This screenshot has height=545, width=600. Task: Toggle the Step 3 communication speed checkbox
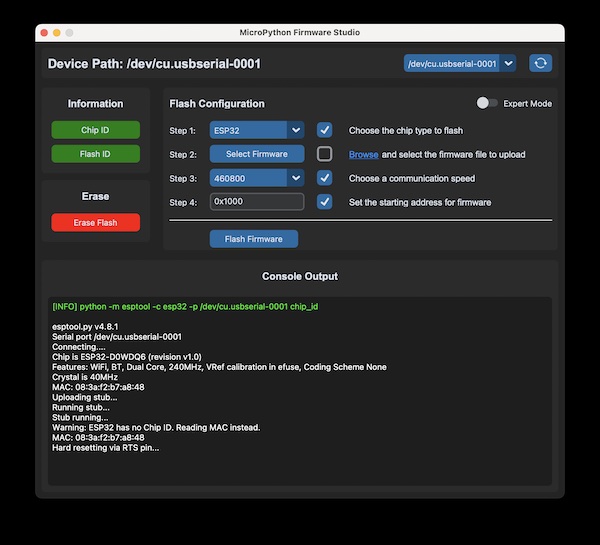point(324,178)
